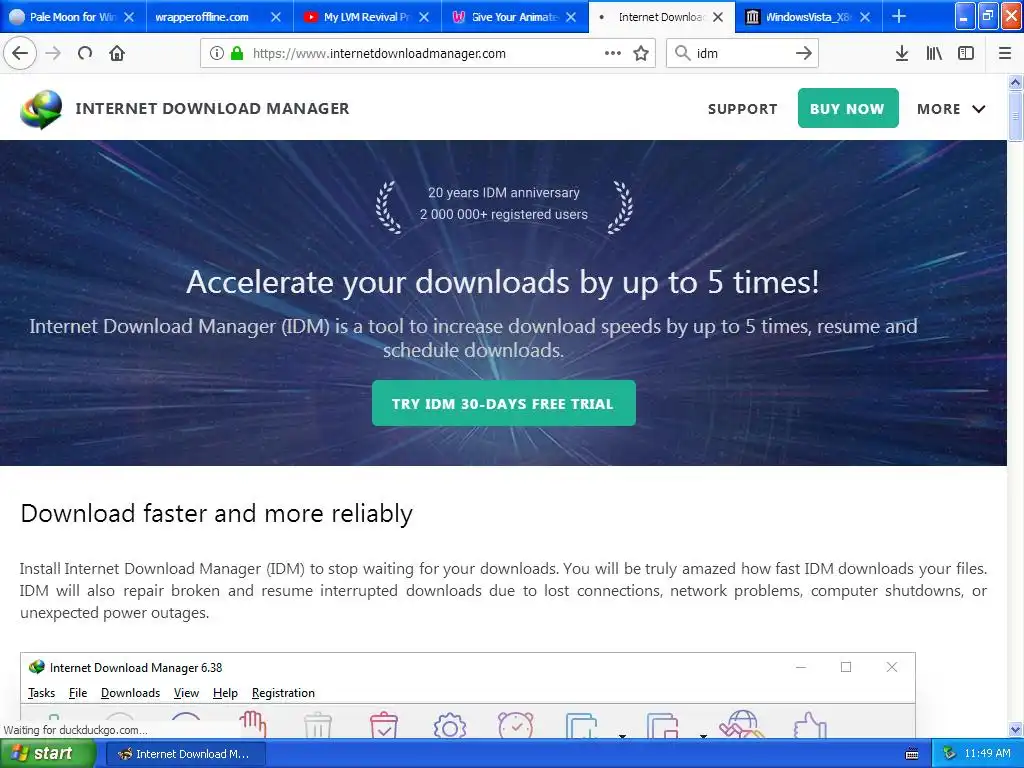
Task: Click the IDM globe logo
Action: coord(41,109)
